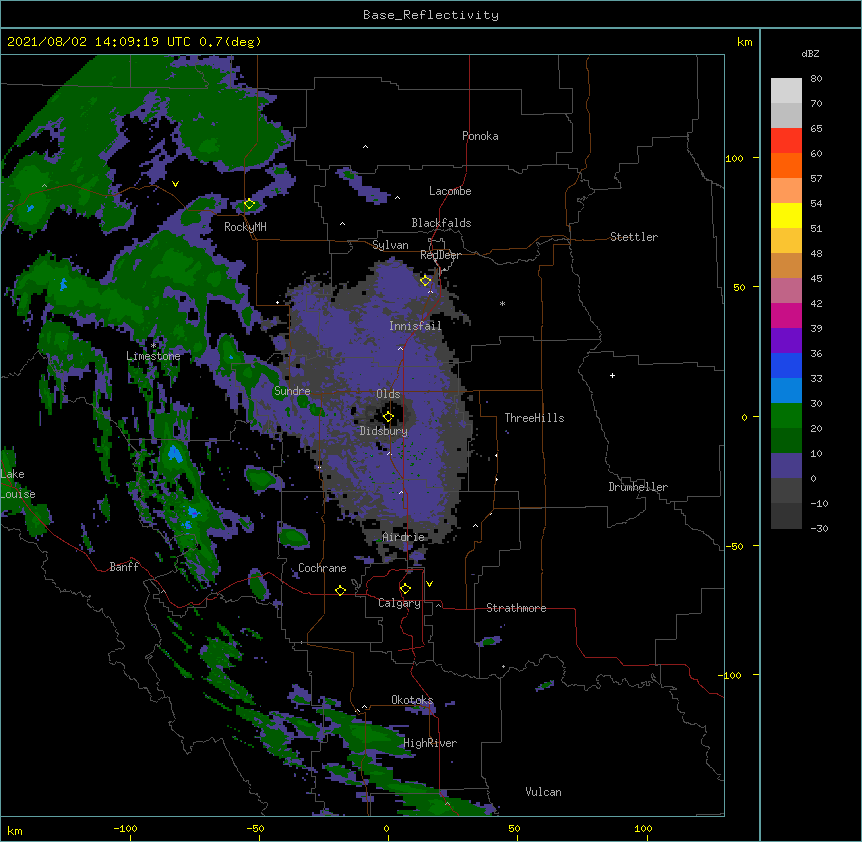Click the Innisfail city label
The height and width of the screenshot is (842, 862).
click(x=415, y=326)
